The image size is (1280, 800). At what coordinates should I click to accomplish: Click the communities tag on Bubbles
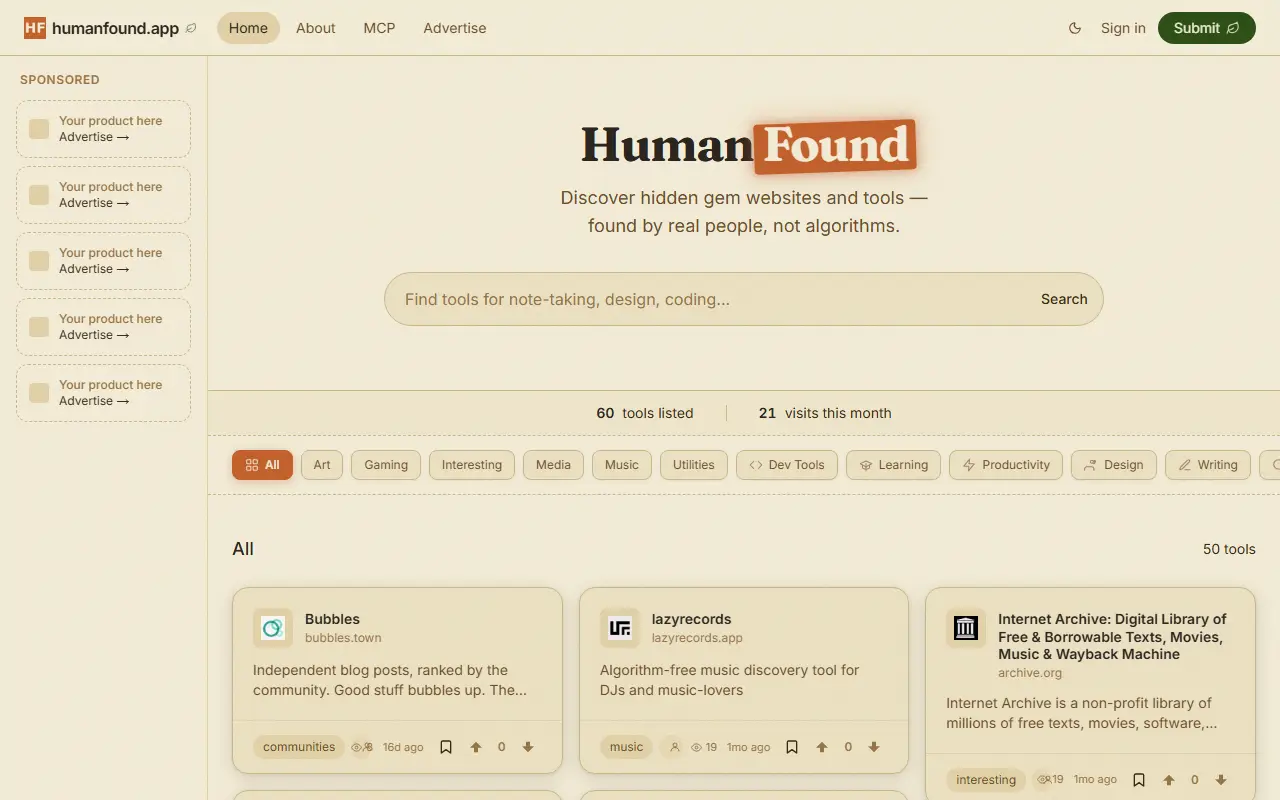[x=299, y=747]
